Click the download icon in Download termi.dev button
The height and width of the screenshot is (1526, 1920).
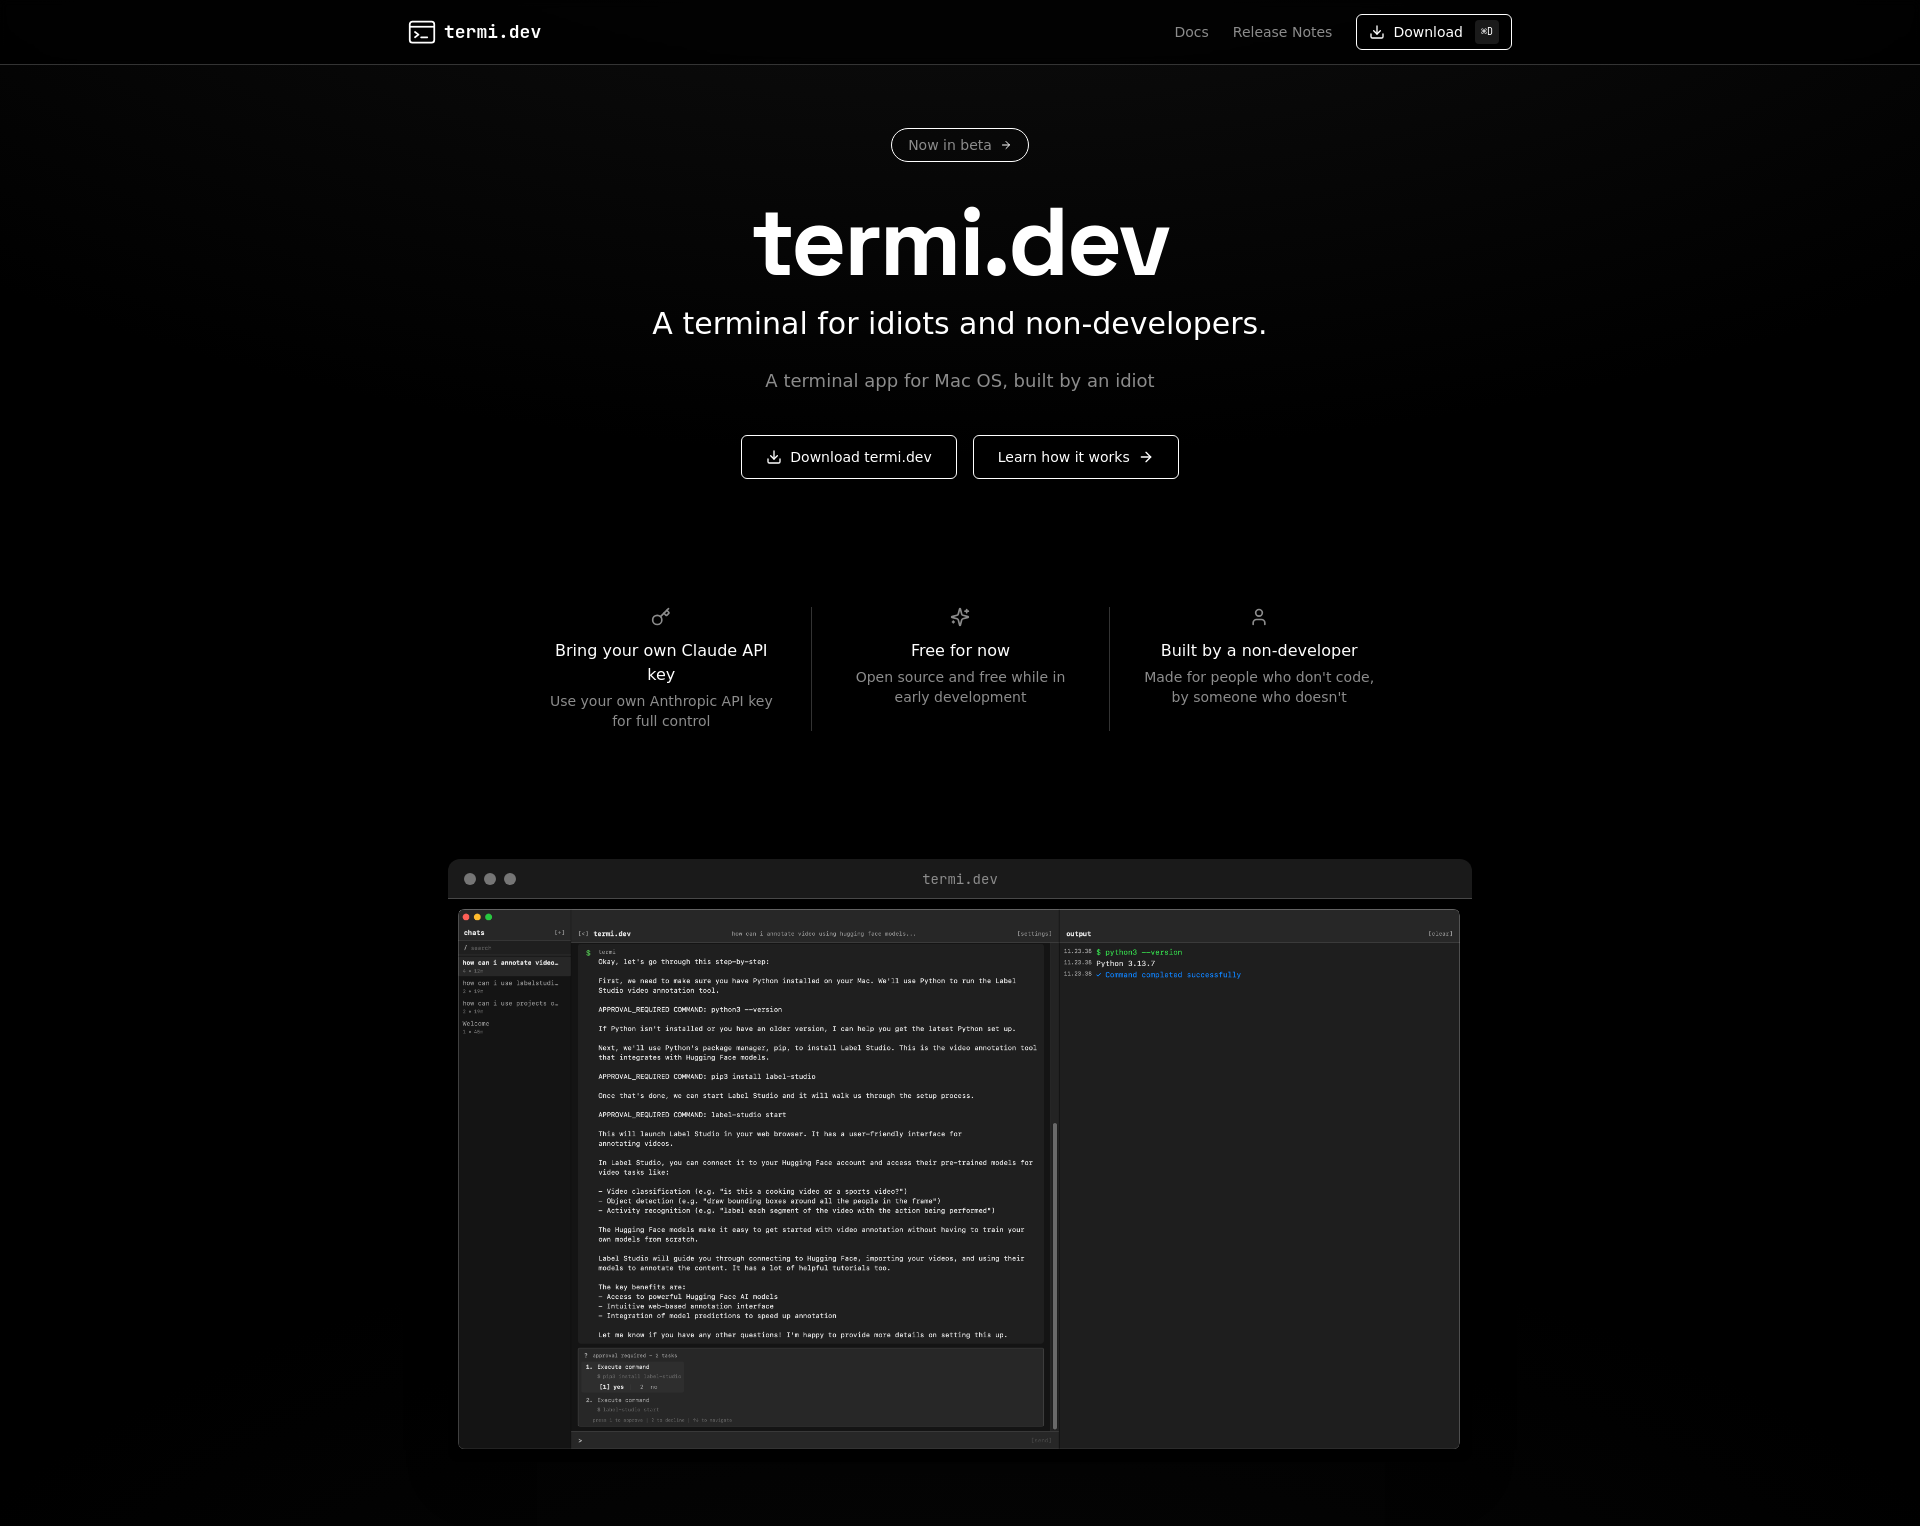(774, 457)
